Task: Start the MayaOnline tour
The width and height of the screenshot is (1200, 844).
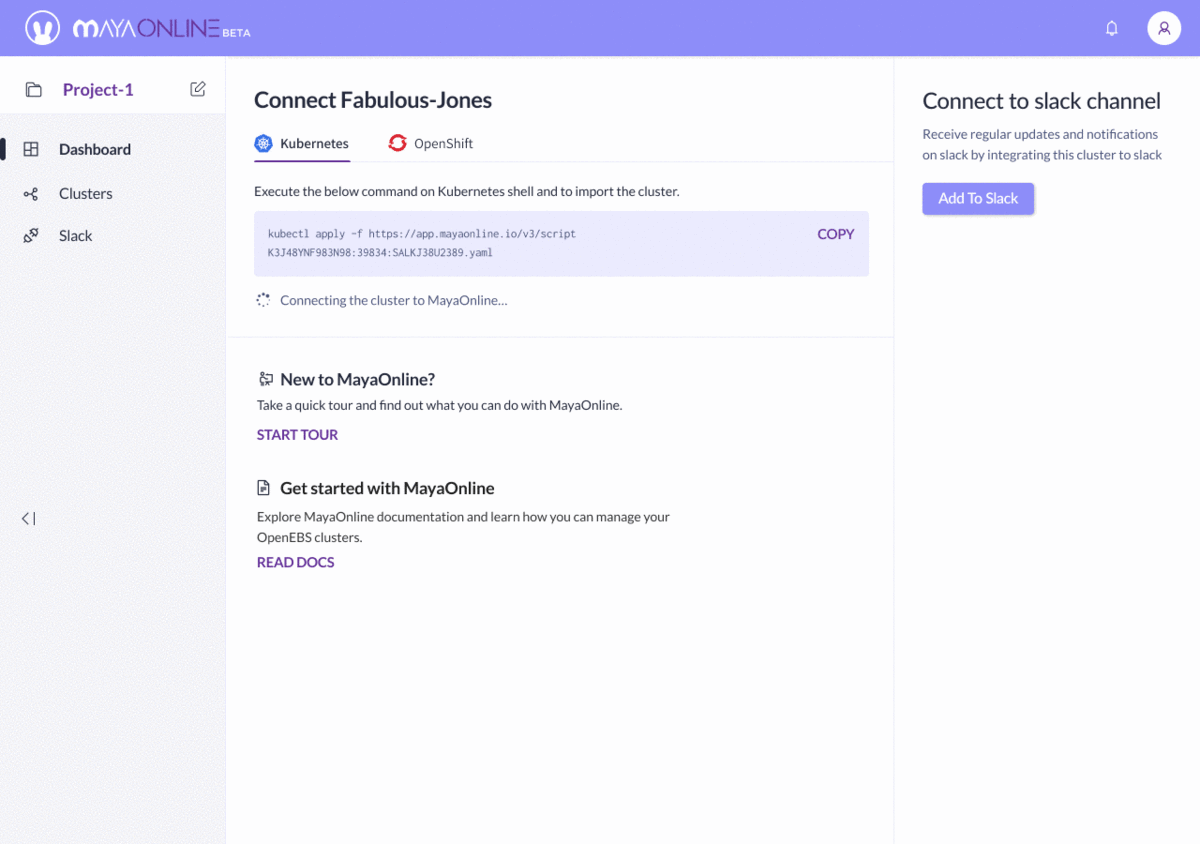Action: coord(297,435)
